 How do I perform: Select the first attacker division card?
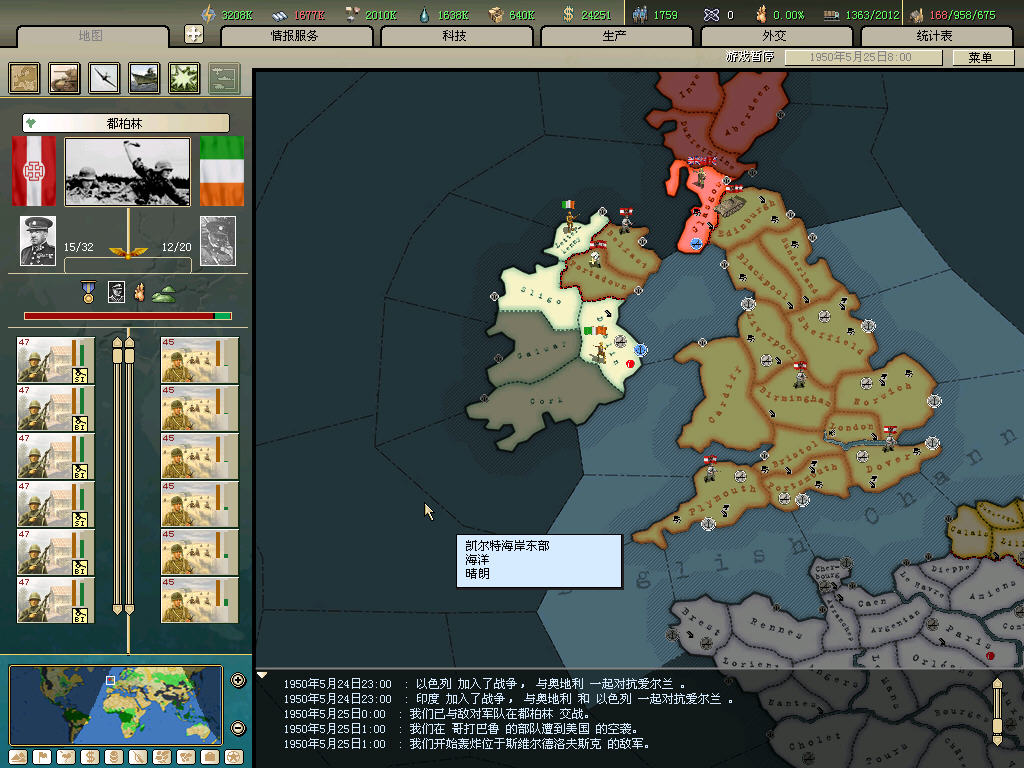[56, 360]
